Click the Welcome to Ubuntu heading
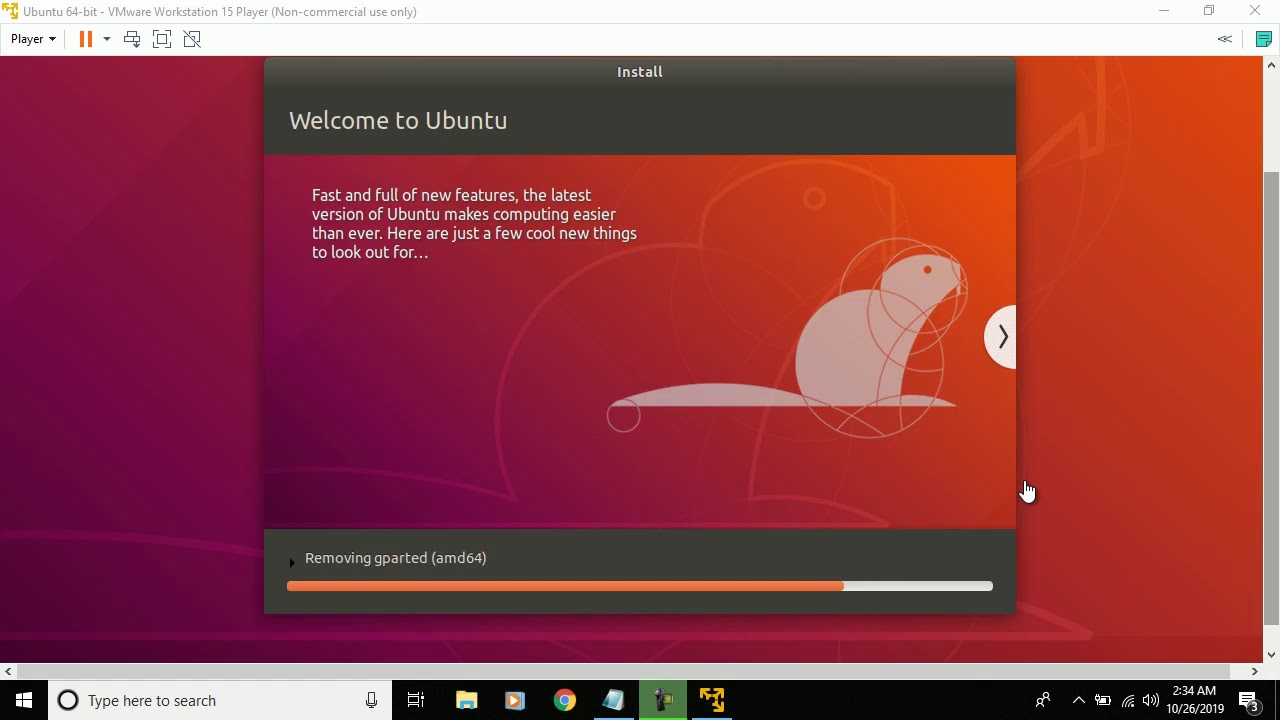Image resolution: width=1280 pixels, height=720 pixels. [x=398, y=120]
